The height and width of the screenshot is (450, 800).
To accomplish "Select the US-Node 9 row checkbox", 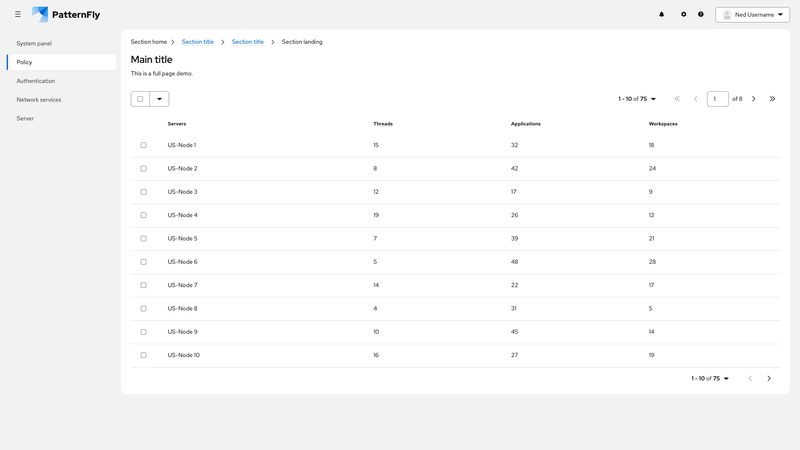I will (x=143, y=332).
